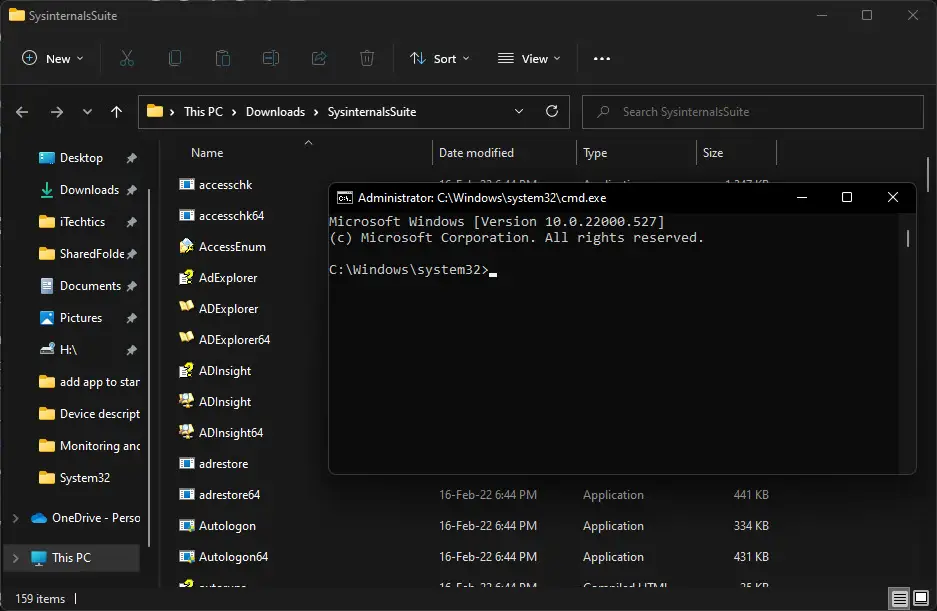Viewport: 937px width, 611px height.
Task: Open the Sort dropdown menu
Action: click(x=440, y=59)
